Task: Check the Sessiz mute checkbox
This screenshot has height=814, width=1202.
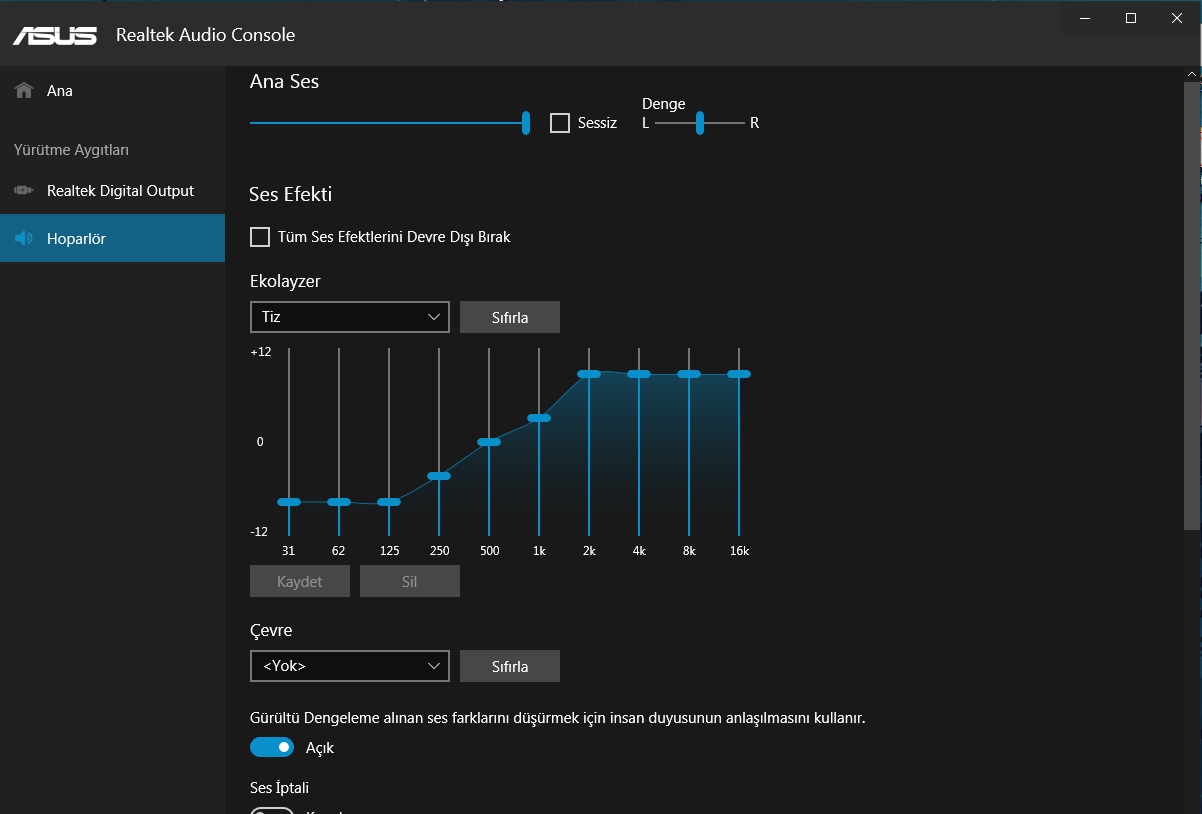Action: pos(560,123)
